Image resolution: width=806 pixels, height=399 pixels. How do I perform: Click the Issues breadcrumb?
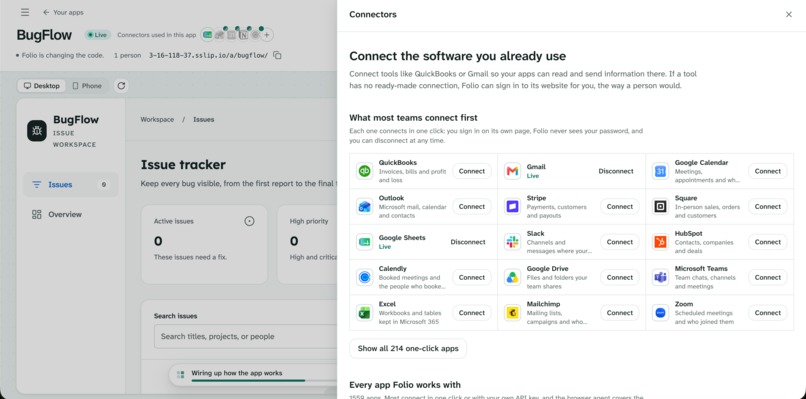204,119
